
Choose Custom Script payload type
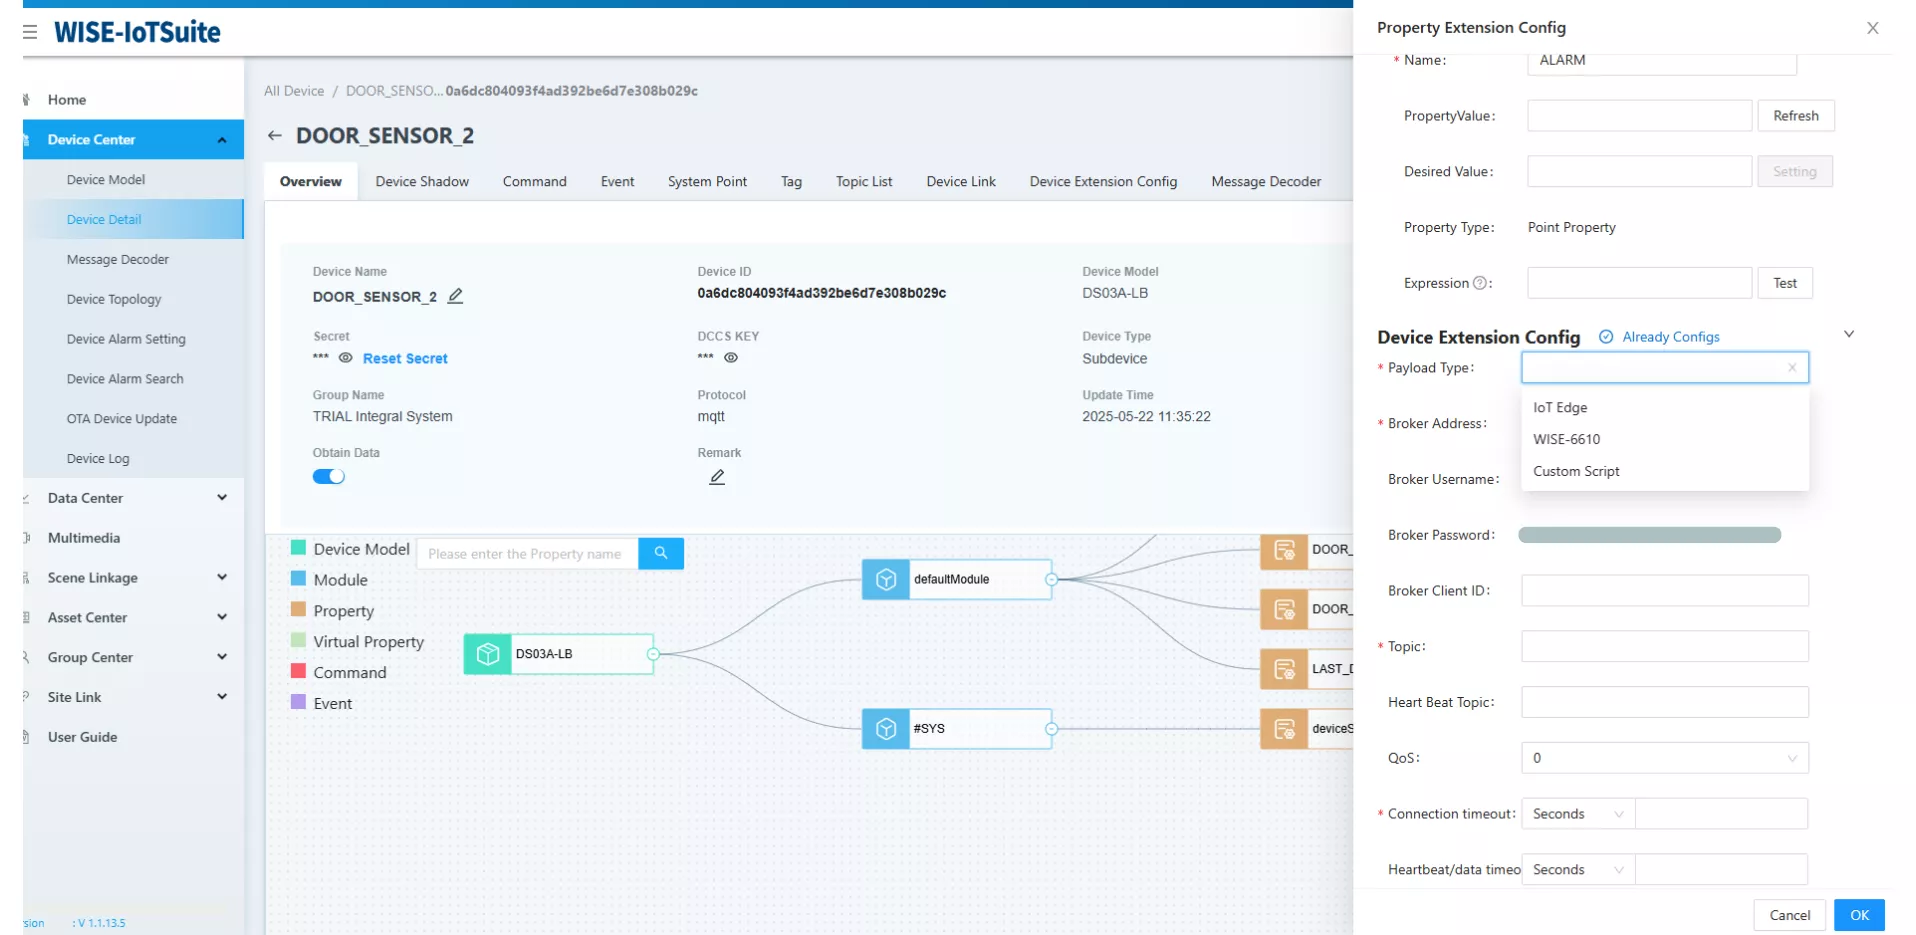point(1665,471)
